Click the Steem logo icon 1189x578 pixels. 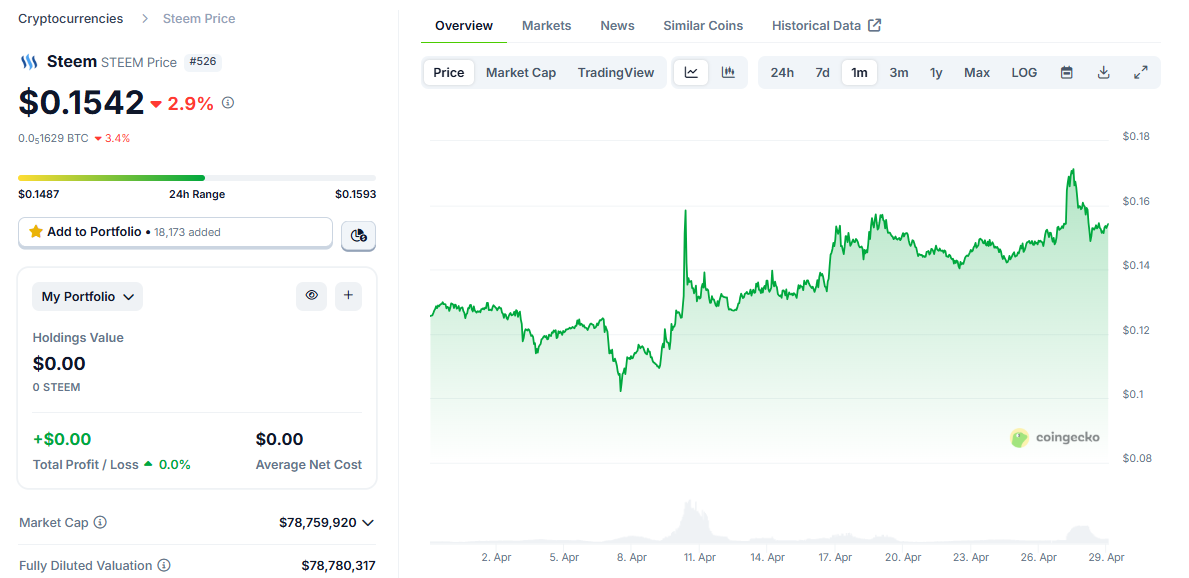point(29,62)
